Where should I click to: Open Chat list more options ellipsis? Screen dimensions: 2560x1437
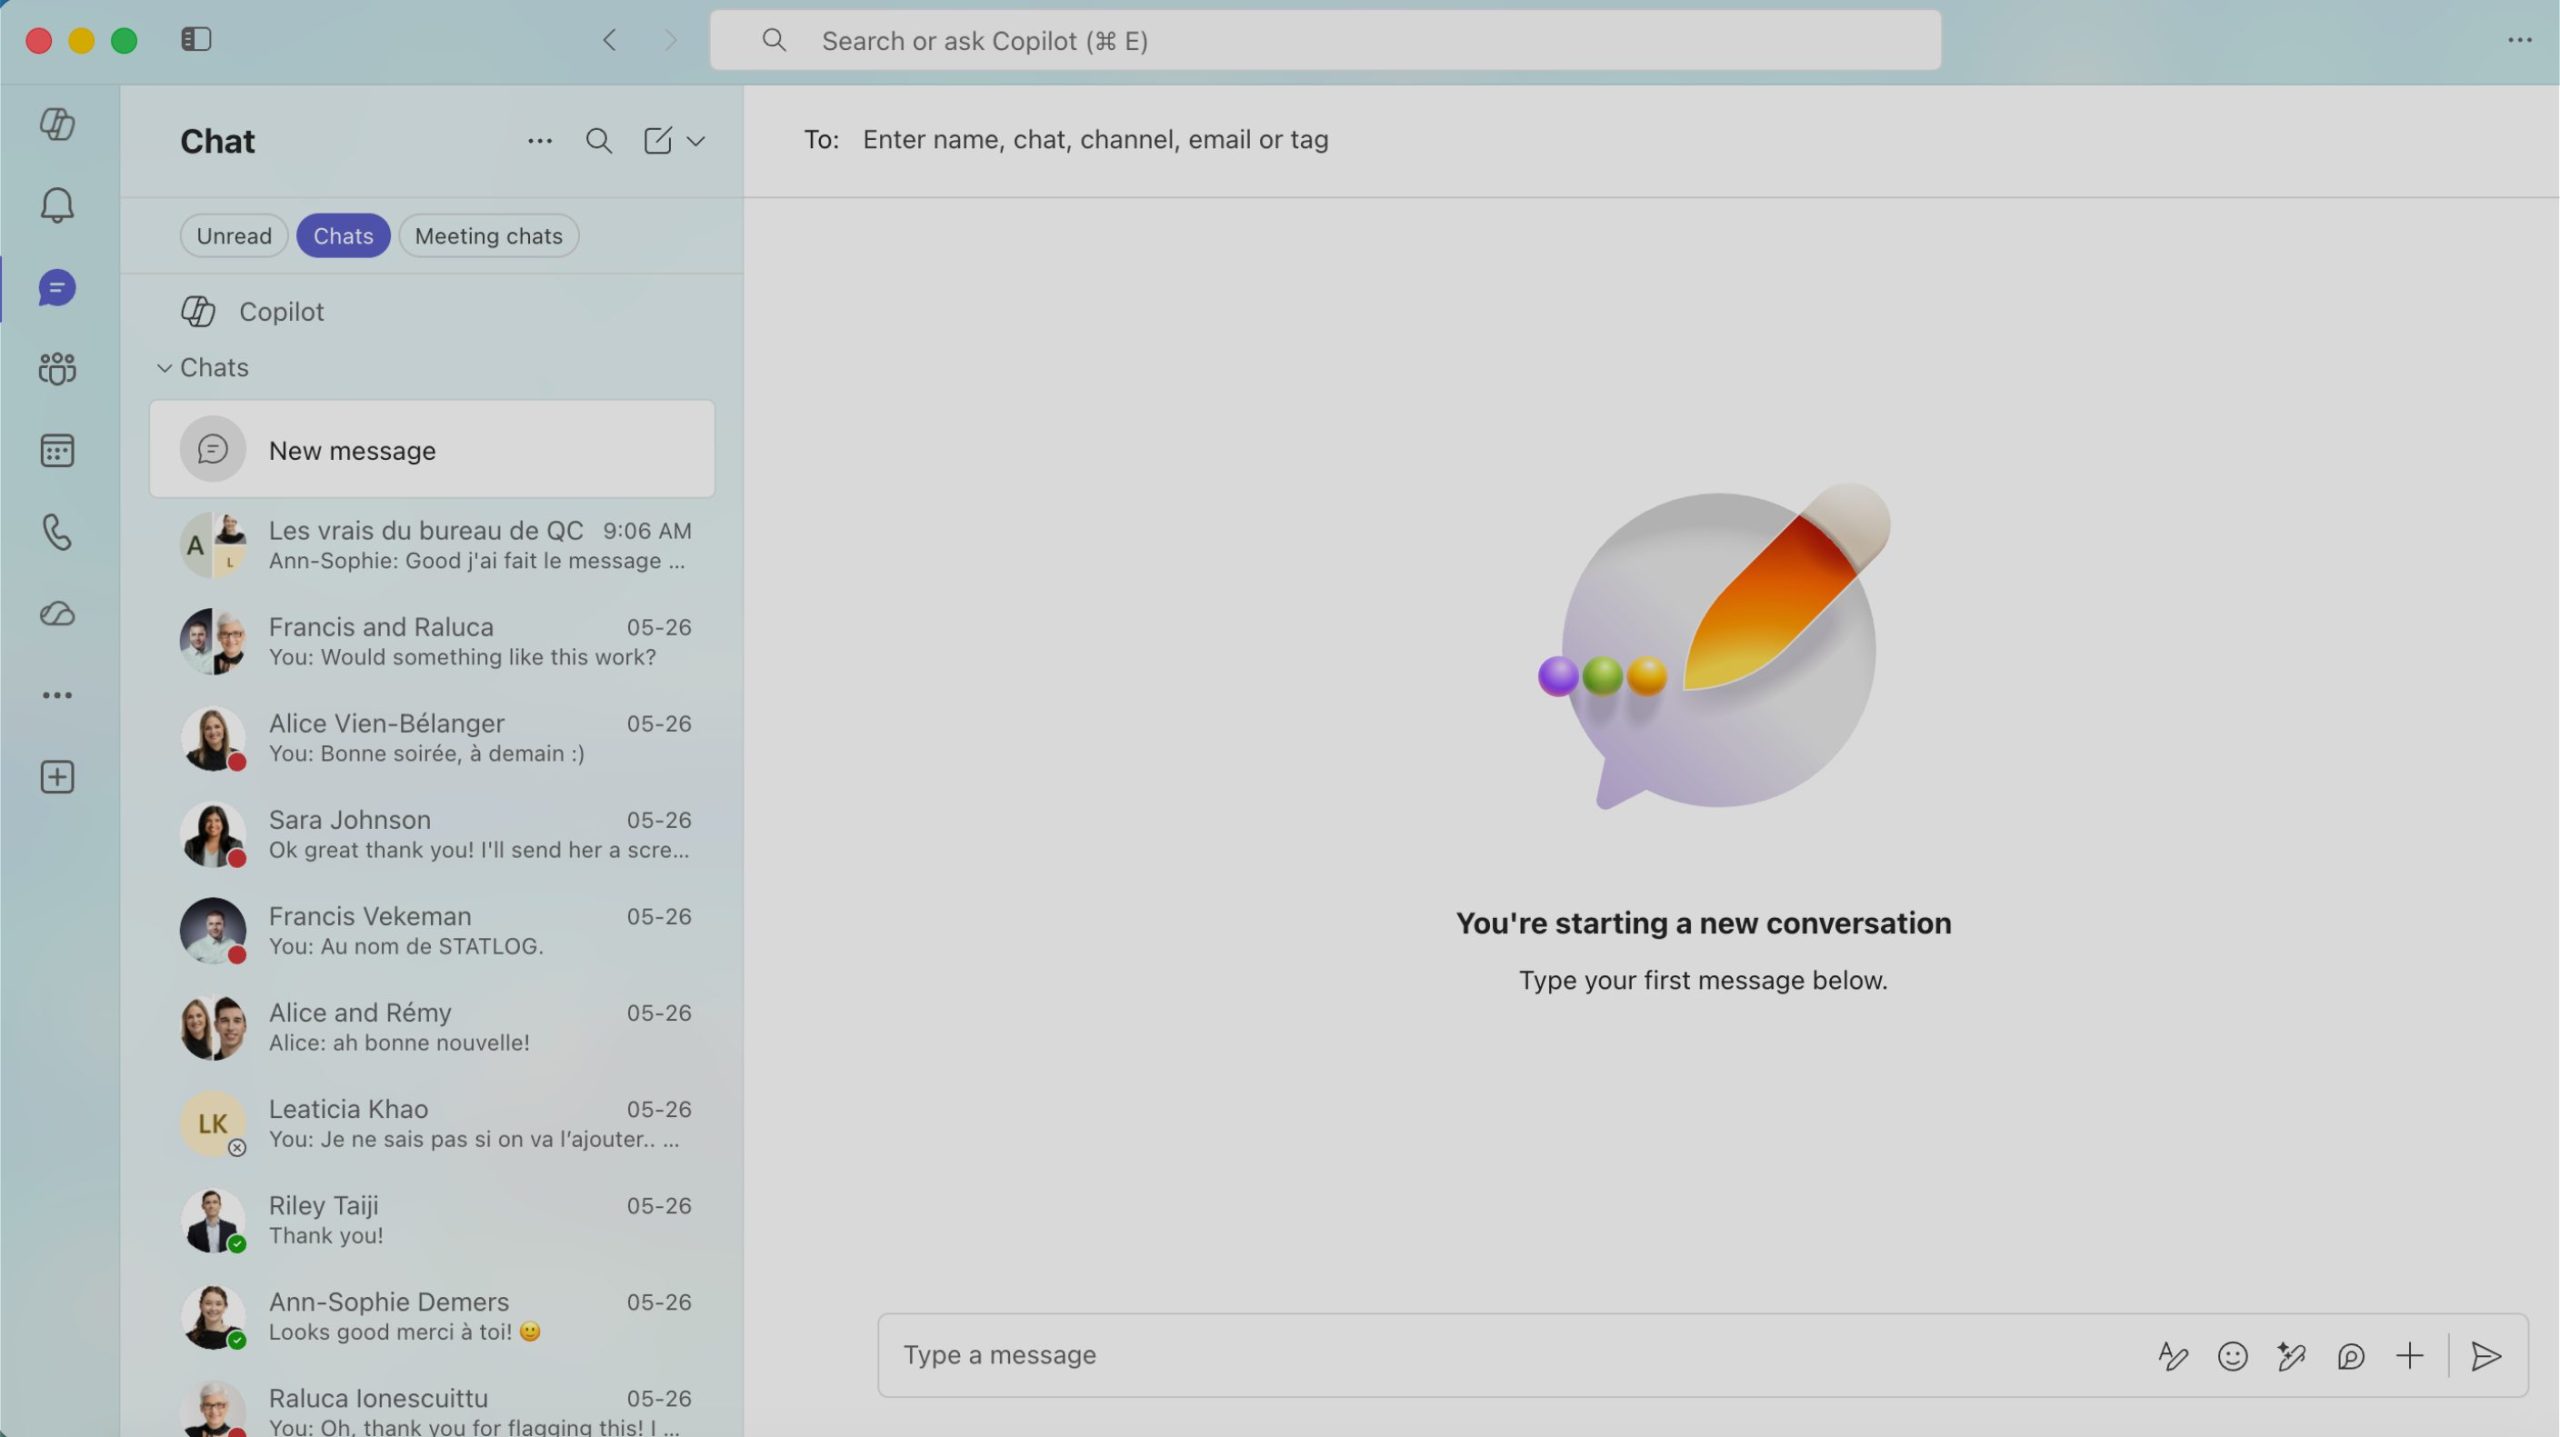(540, 141)
